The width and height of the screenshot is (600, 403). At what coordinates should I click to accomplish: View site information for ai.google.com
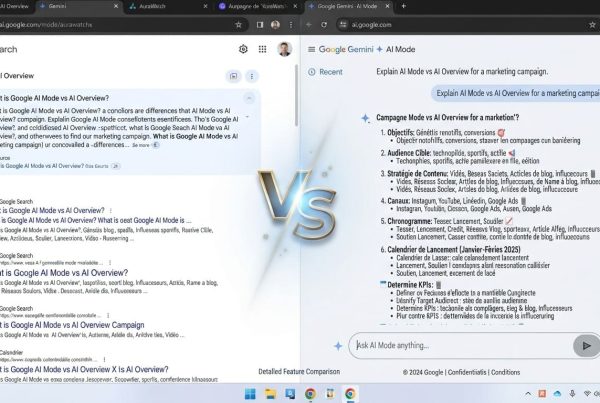pyautogui.click(x=343, y=25)
